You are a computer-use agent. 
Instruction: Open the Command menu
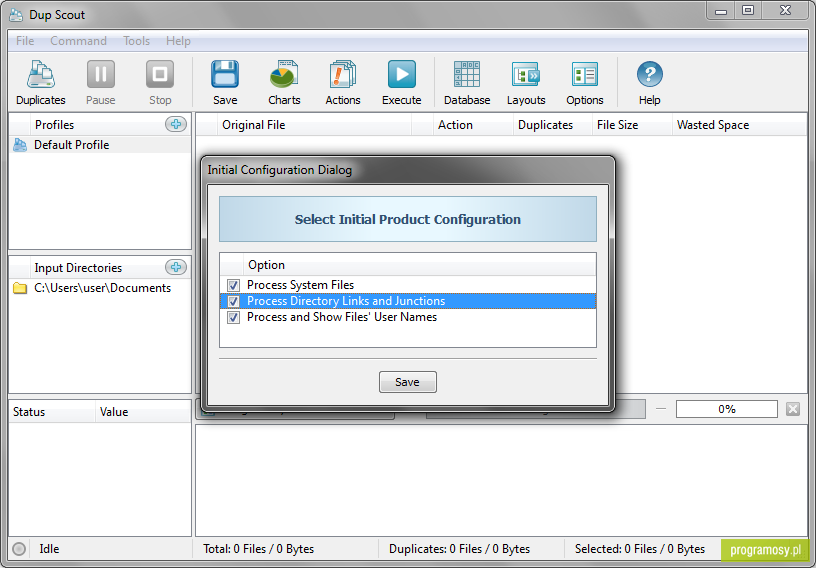point(78,41)
